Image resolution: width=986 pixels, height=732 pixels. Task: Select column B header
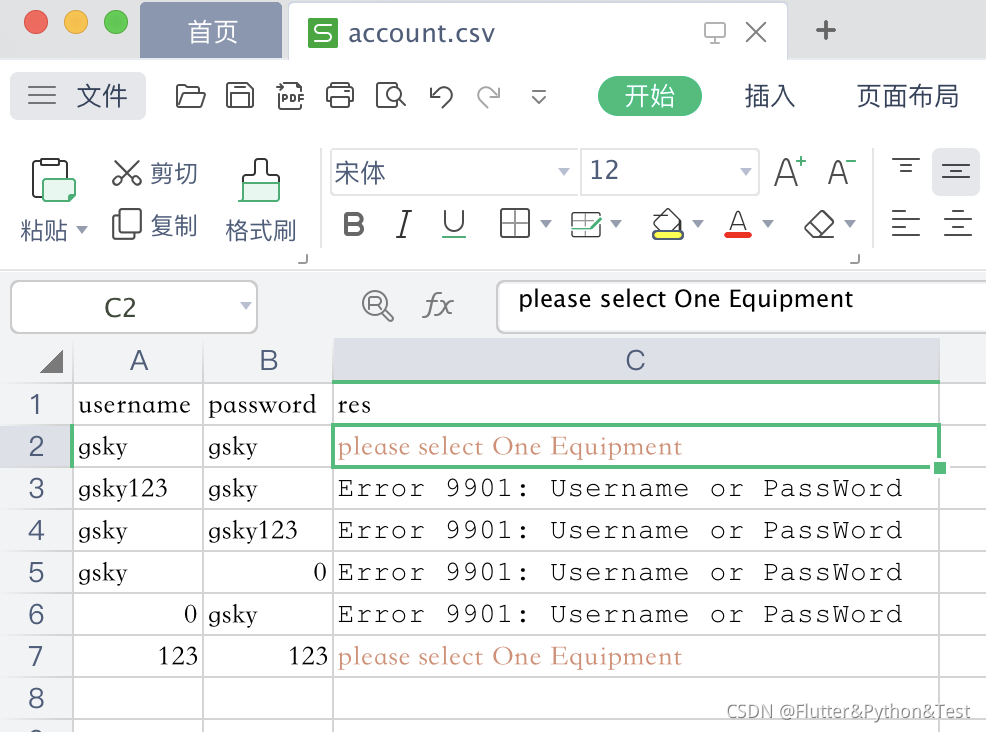point(269,360)
